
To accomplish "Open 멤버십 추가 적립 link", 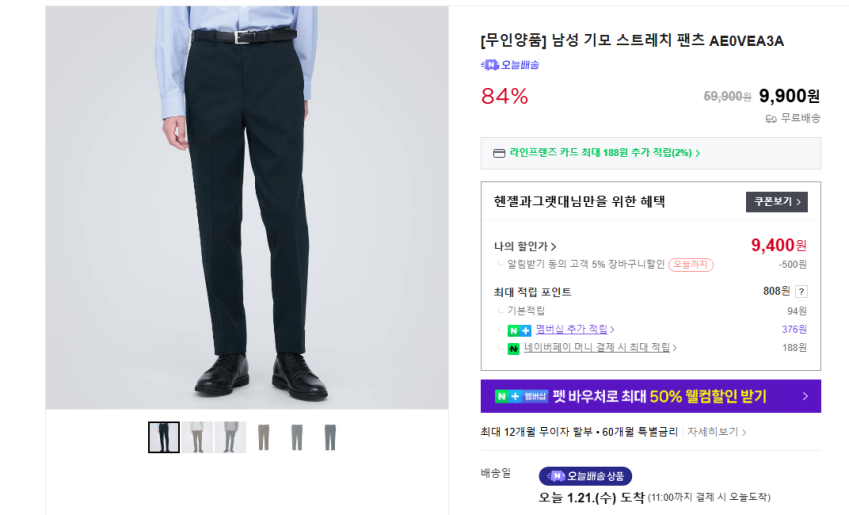I will 574,329.
